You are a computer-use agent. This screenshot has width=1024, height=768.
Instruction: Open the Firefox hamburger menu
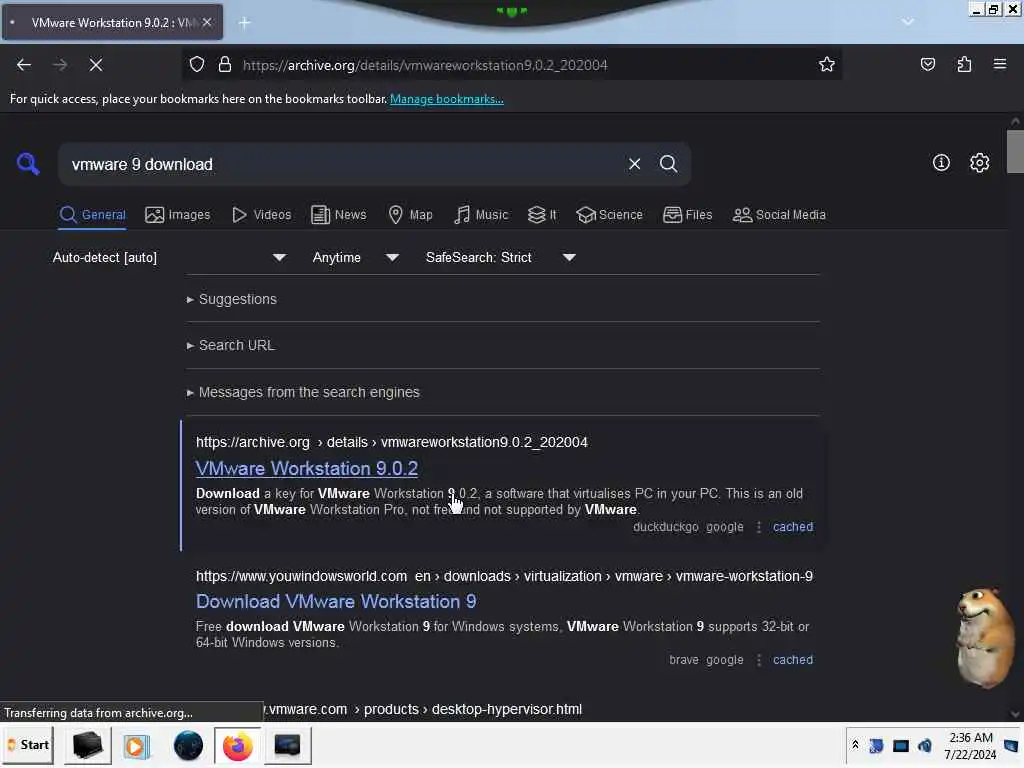pos(999,64)
